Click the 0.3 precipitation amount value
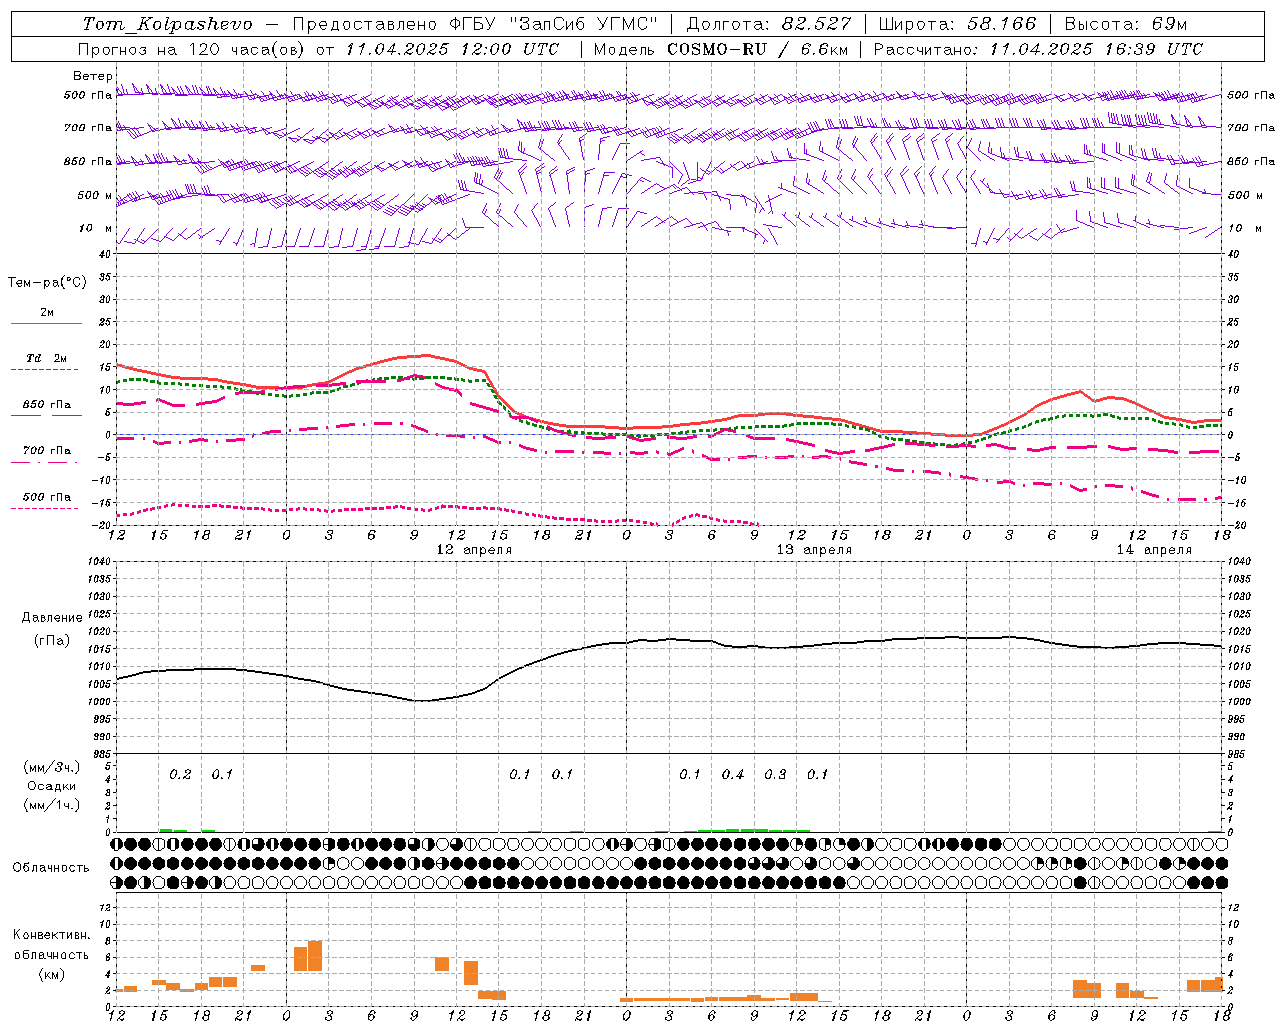Image resolution: width=1280 pixels, height=1024 pixels. tap(775, 775)
